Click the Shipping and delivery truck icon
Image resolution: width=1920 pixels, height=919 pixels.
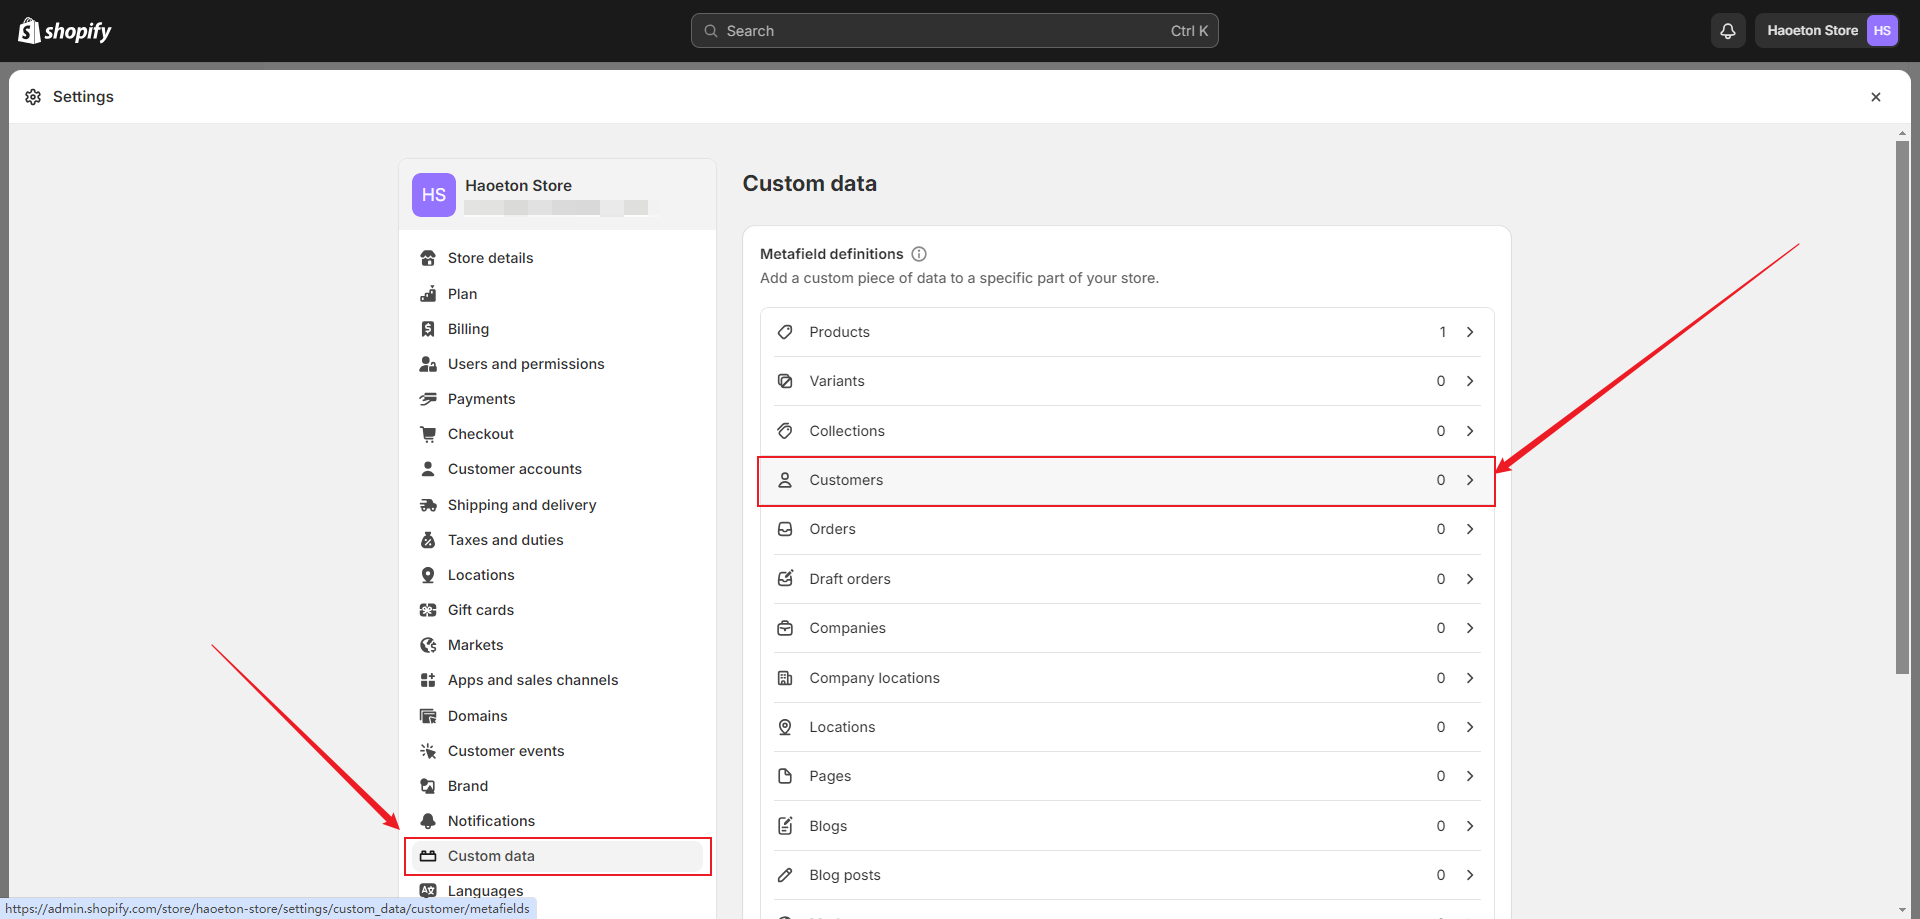click(428, 505)
